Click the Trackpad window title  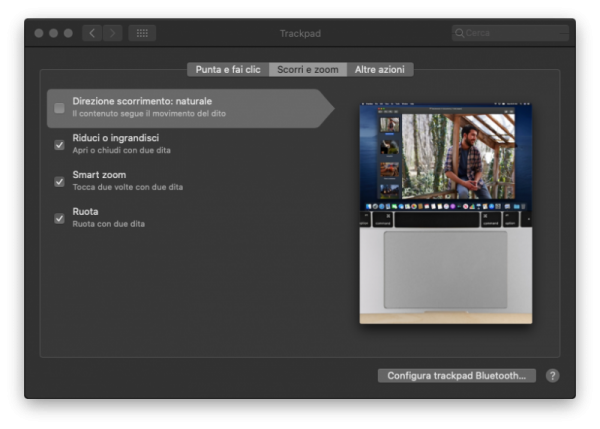(x=300, y=34)
